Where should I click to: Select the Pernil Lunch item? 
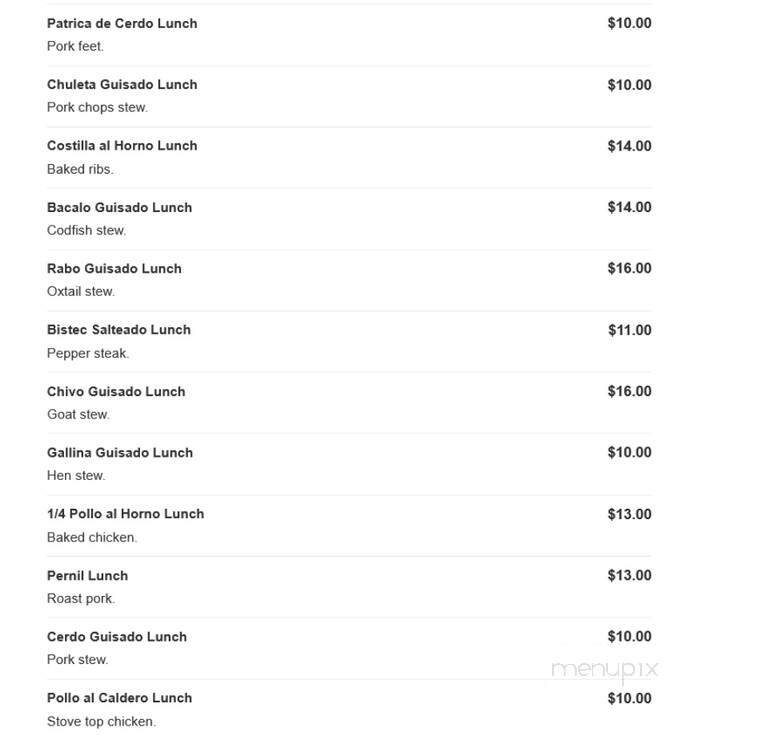tap(88, 576)
